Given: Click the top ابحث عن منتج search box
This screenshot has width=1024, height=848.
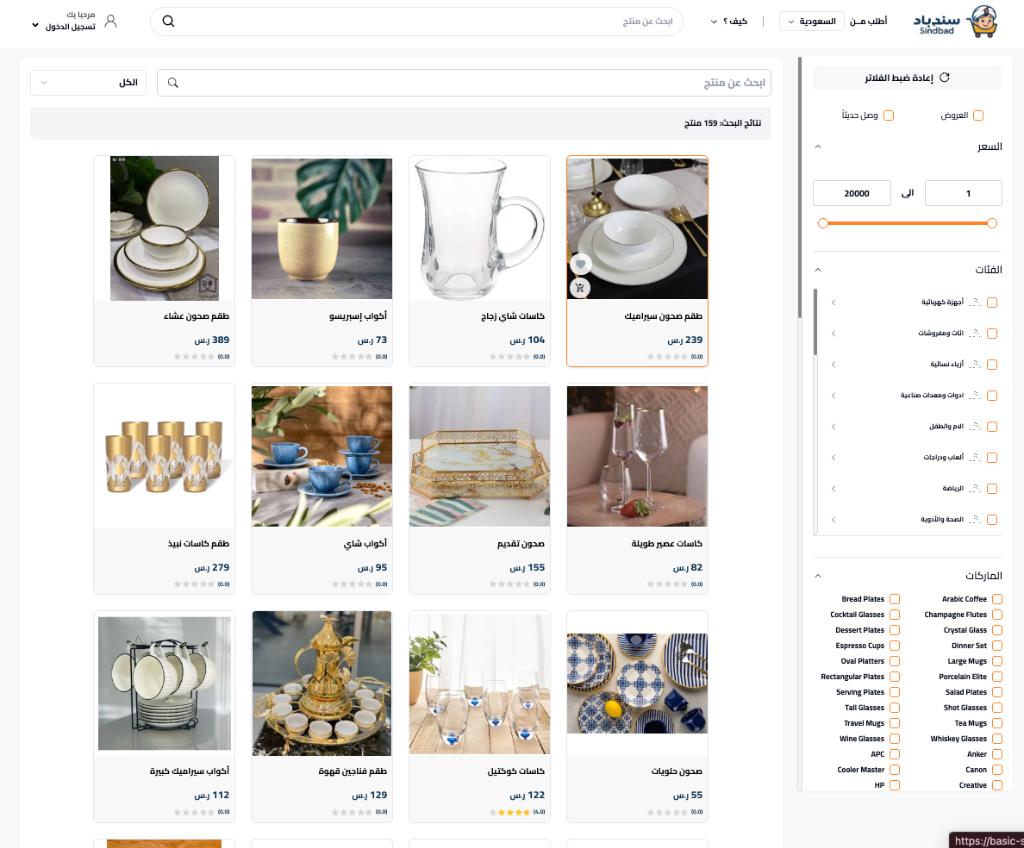Looking at the screenshot, I should click(417, 22).
